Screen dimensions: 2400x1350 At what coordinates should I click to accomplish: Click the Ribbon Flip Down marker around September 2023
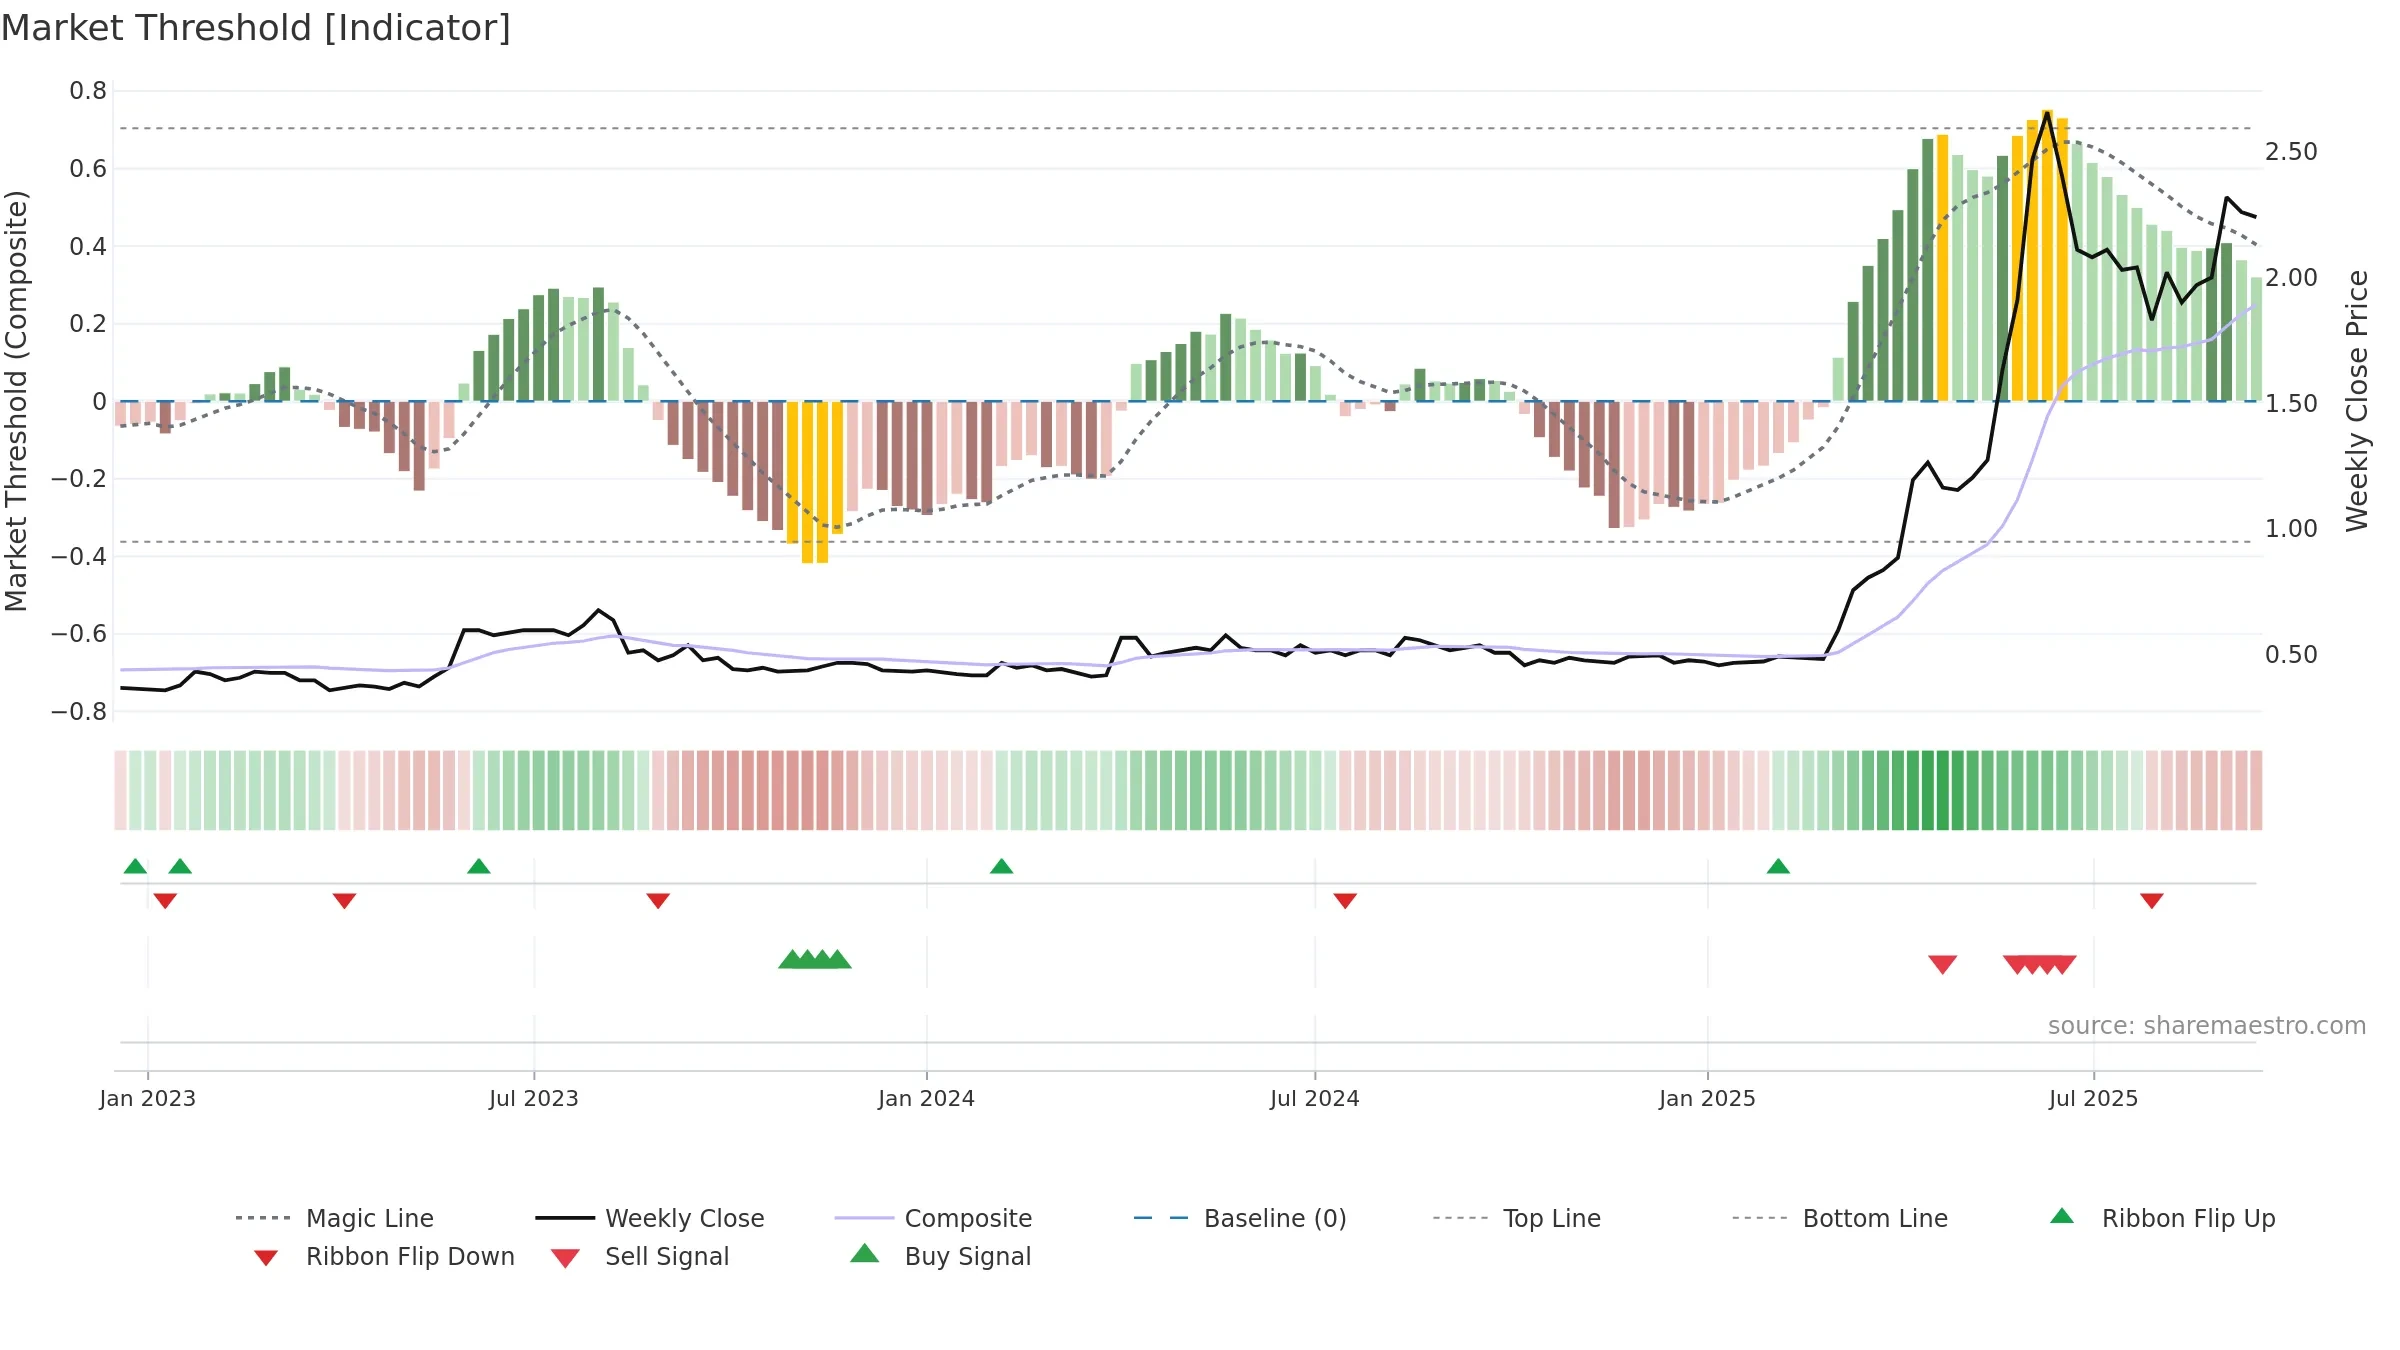tap(658, 901)
